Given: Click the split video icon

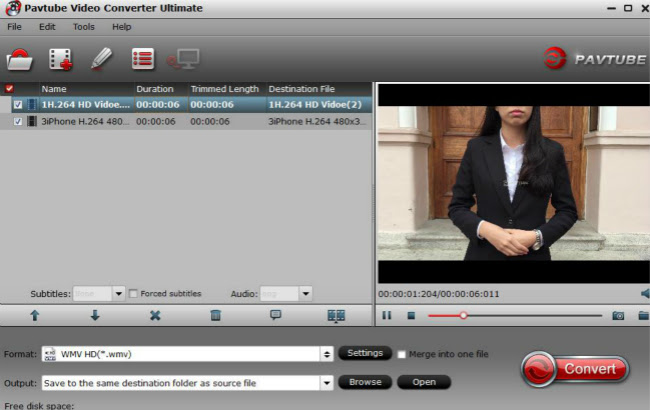Looking at the screenshot, I should pyautogui.click(x=336, y=316).
